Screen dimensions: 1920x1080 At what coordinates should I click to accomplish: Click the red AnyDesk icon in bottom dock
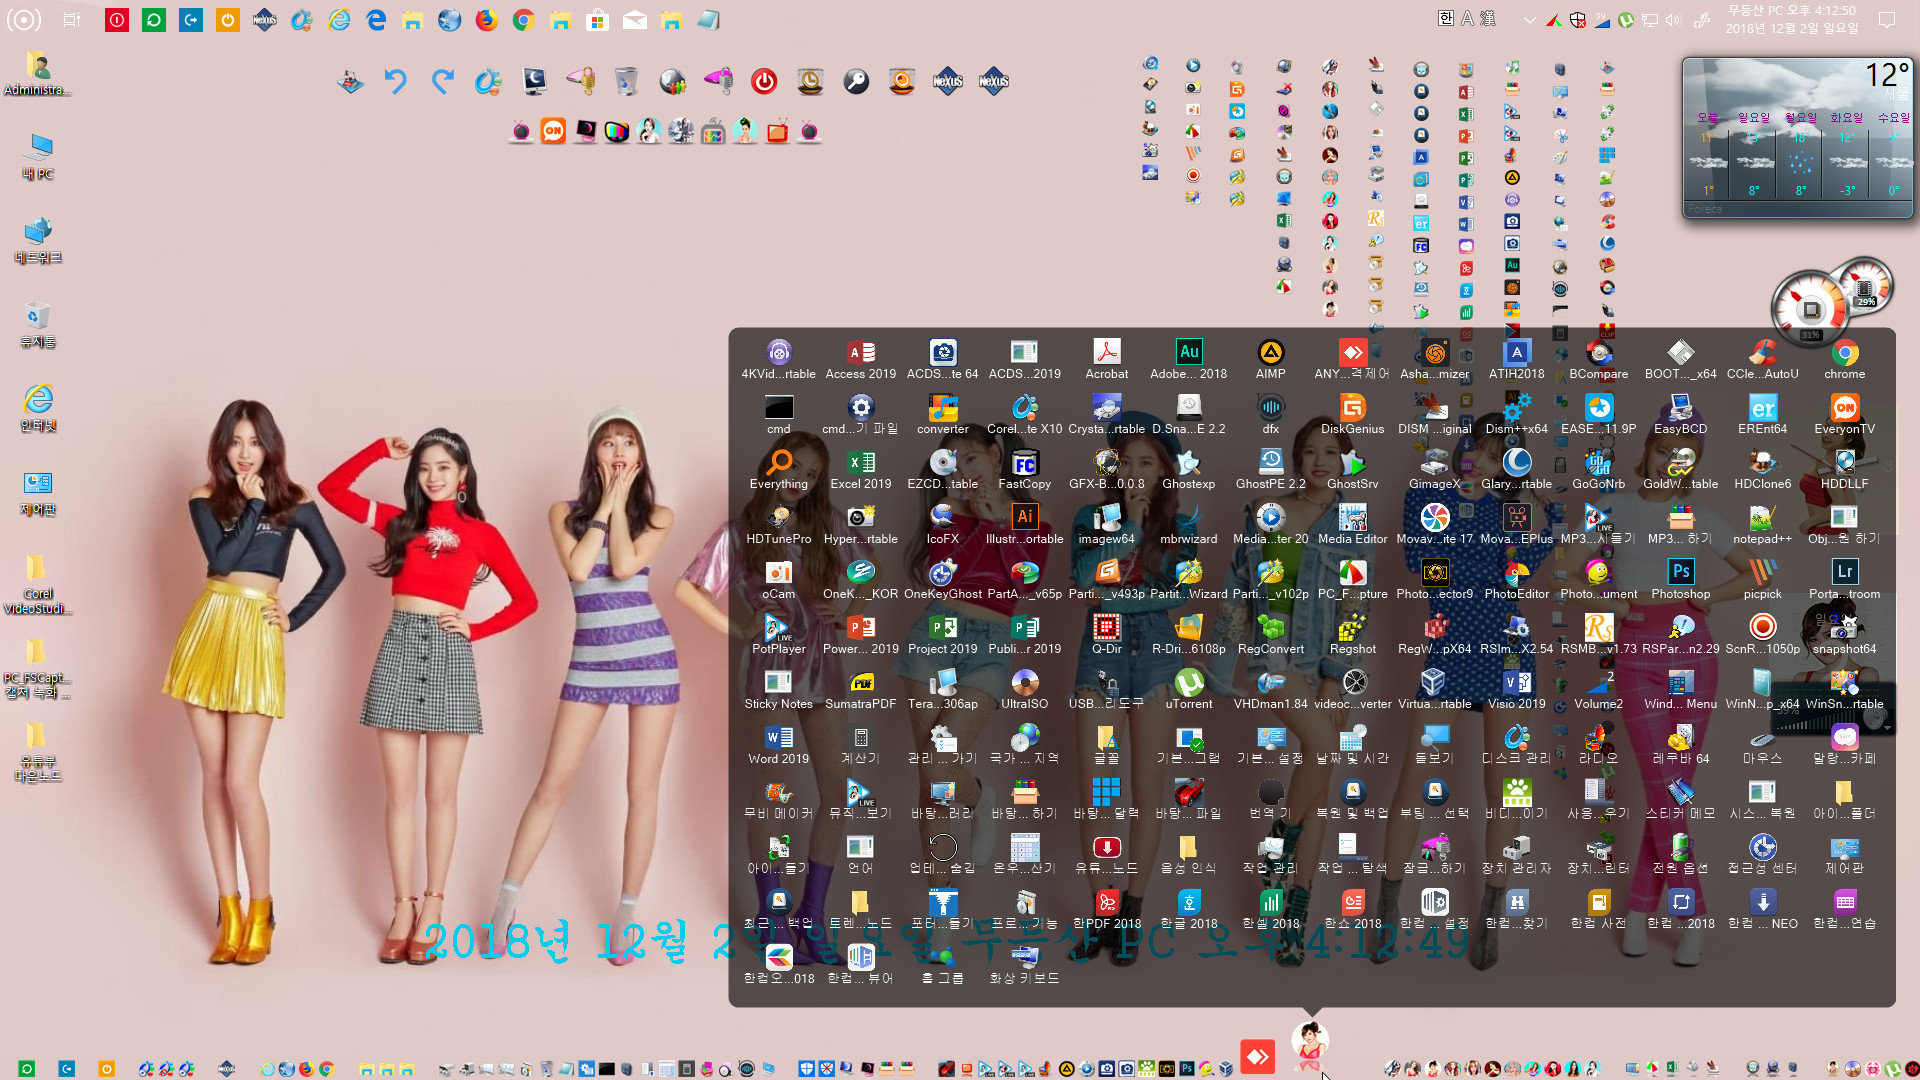coord(1257,1057)
